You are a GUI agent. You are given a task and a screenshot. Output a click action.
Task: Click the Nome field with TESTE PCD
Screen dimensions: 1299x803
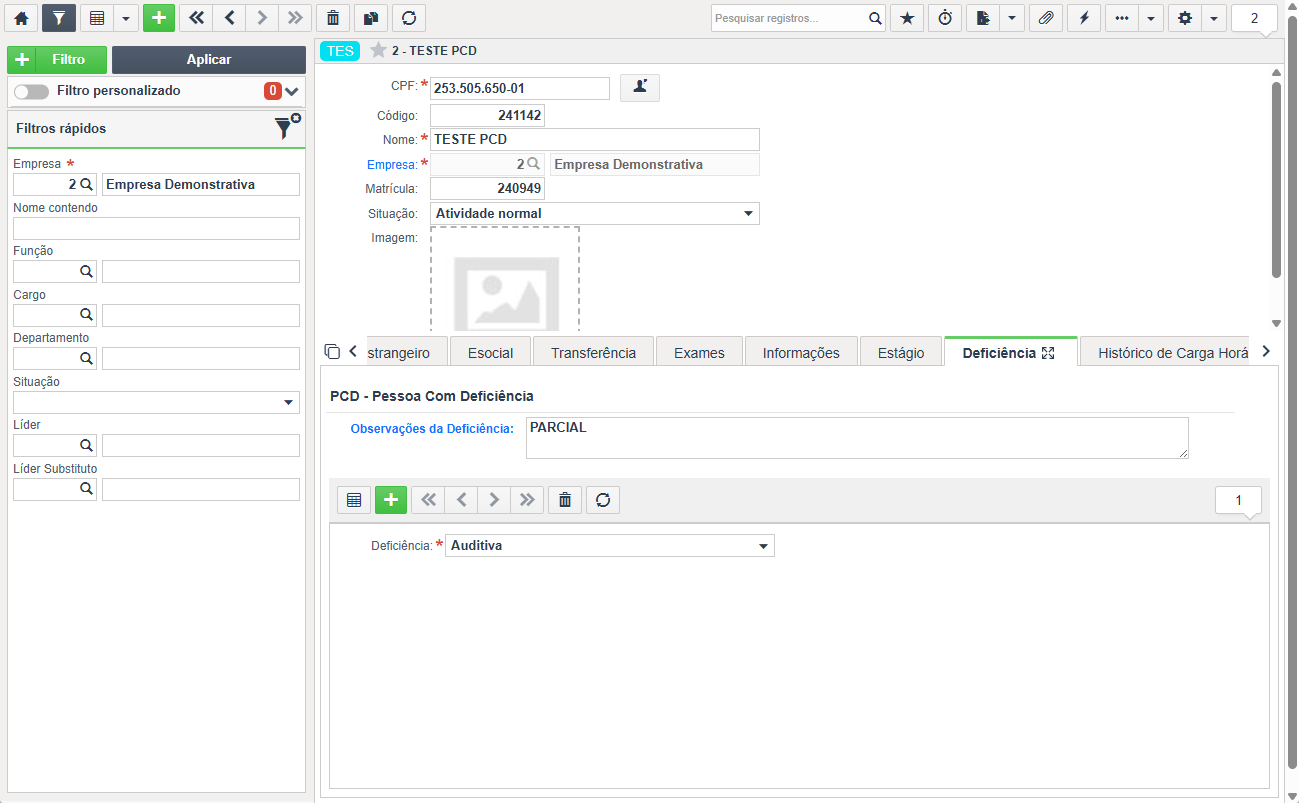click(595, 139)
